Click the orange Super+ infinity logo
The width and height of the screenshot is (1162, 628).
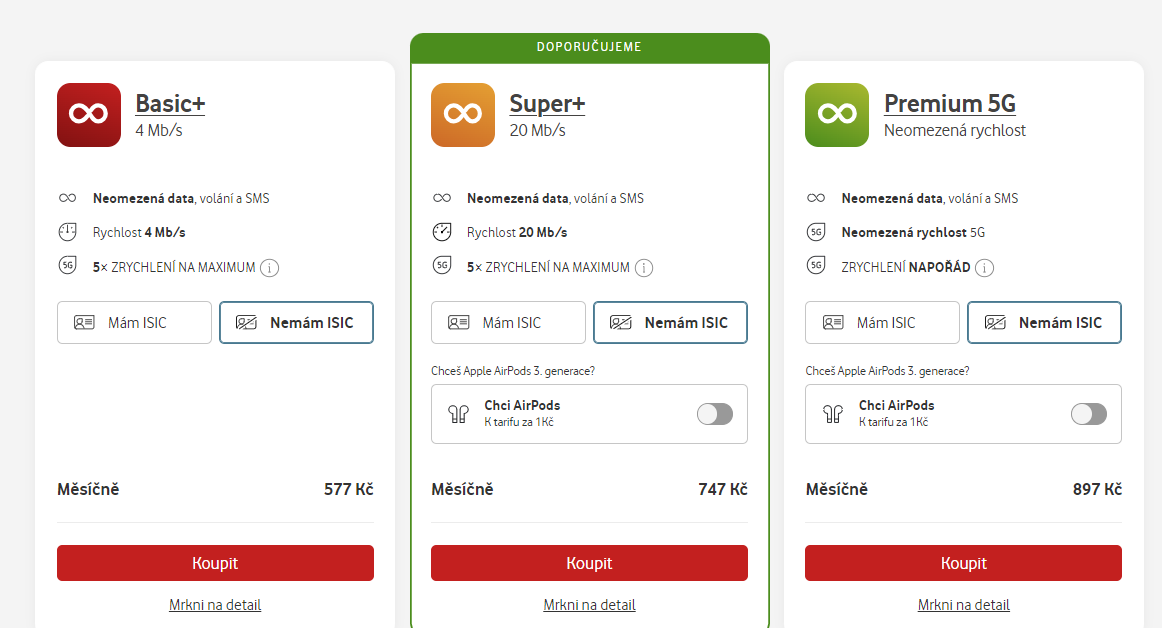coord(463,115)
